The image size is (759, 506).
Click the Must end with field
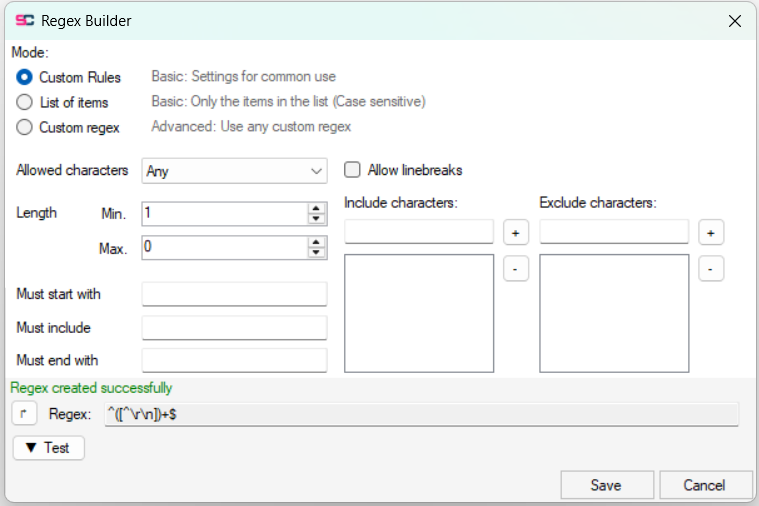(x=234, y=360)
